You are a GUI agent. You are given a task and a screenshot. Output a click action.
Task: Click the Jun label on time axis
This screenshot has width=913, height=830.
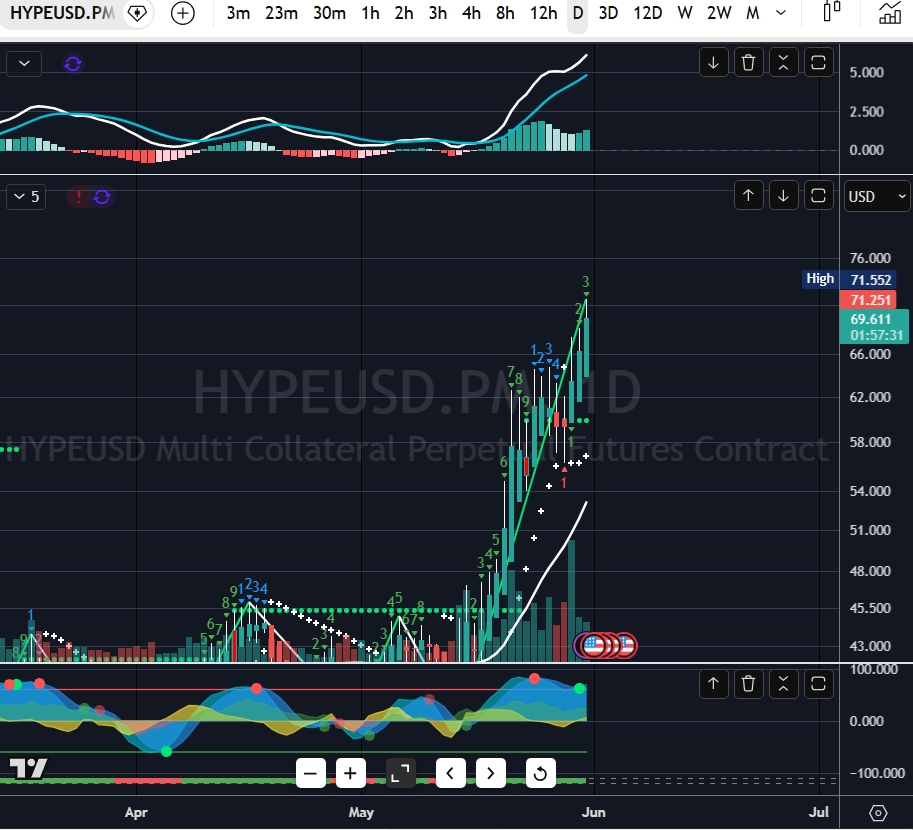click(593, 813)
